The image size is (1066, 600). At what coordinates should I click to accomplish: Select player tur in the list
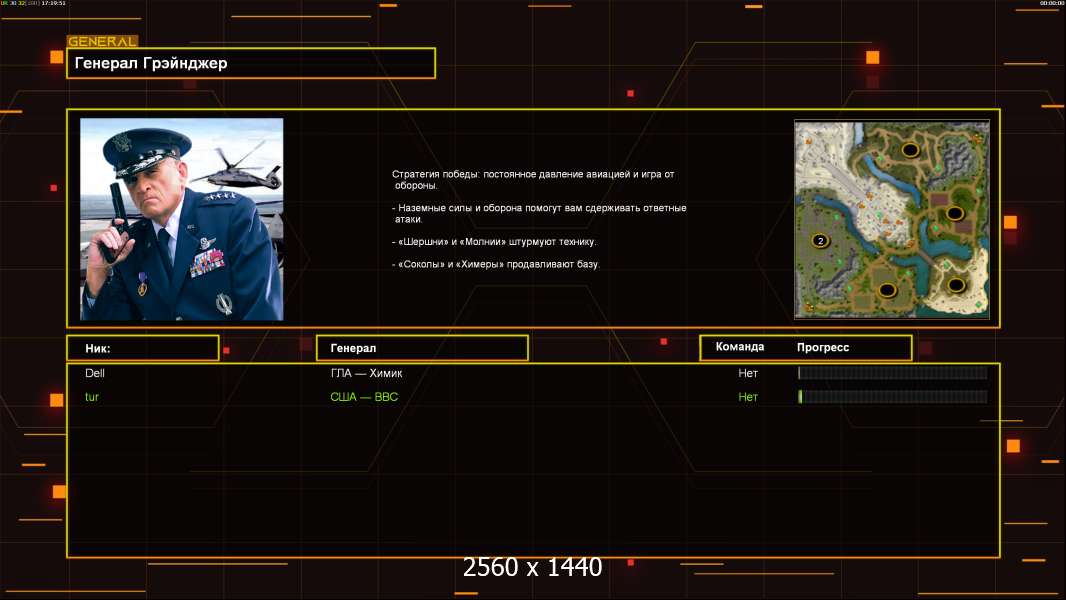coord(92,397)
